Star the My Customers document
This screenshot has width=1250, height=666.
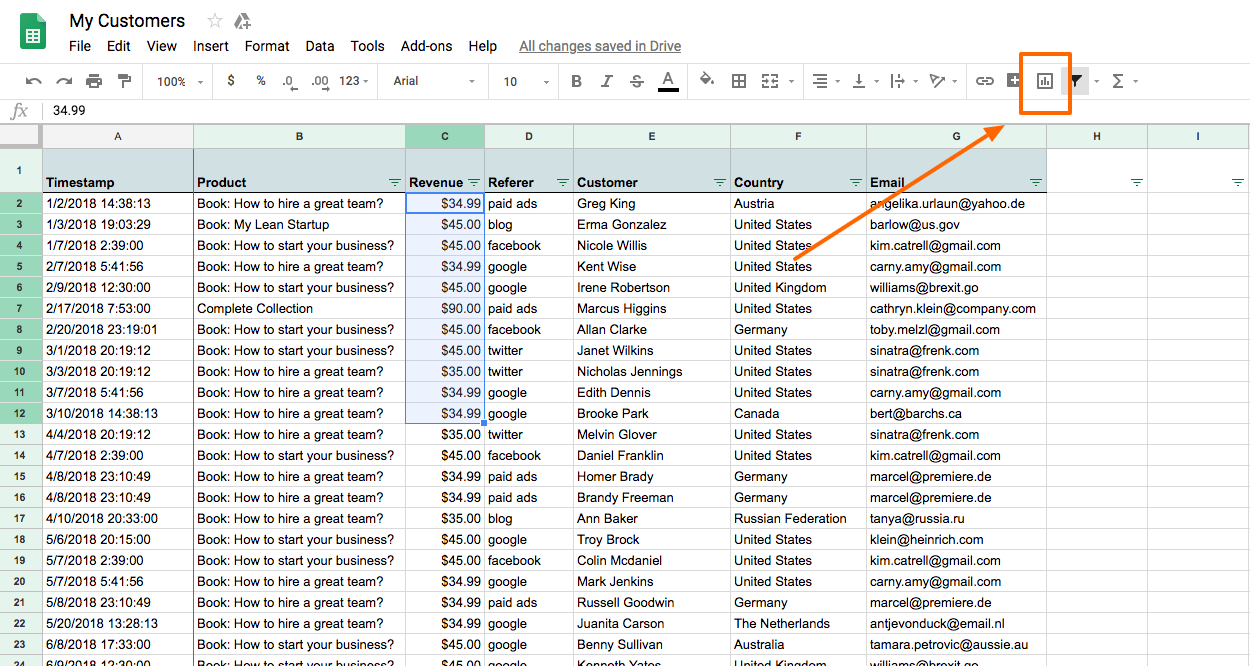tap(215, 21)
